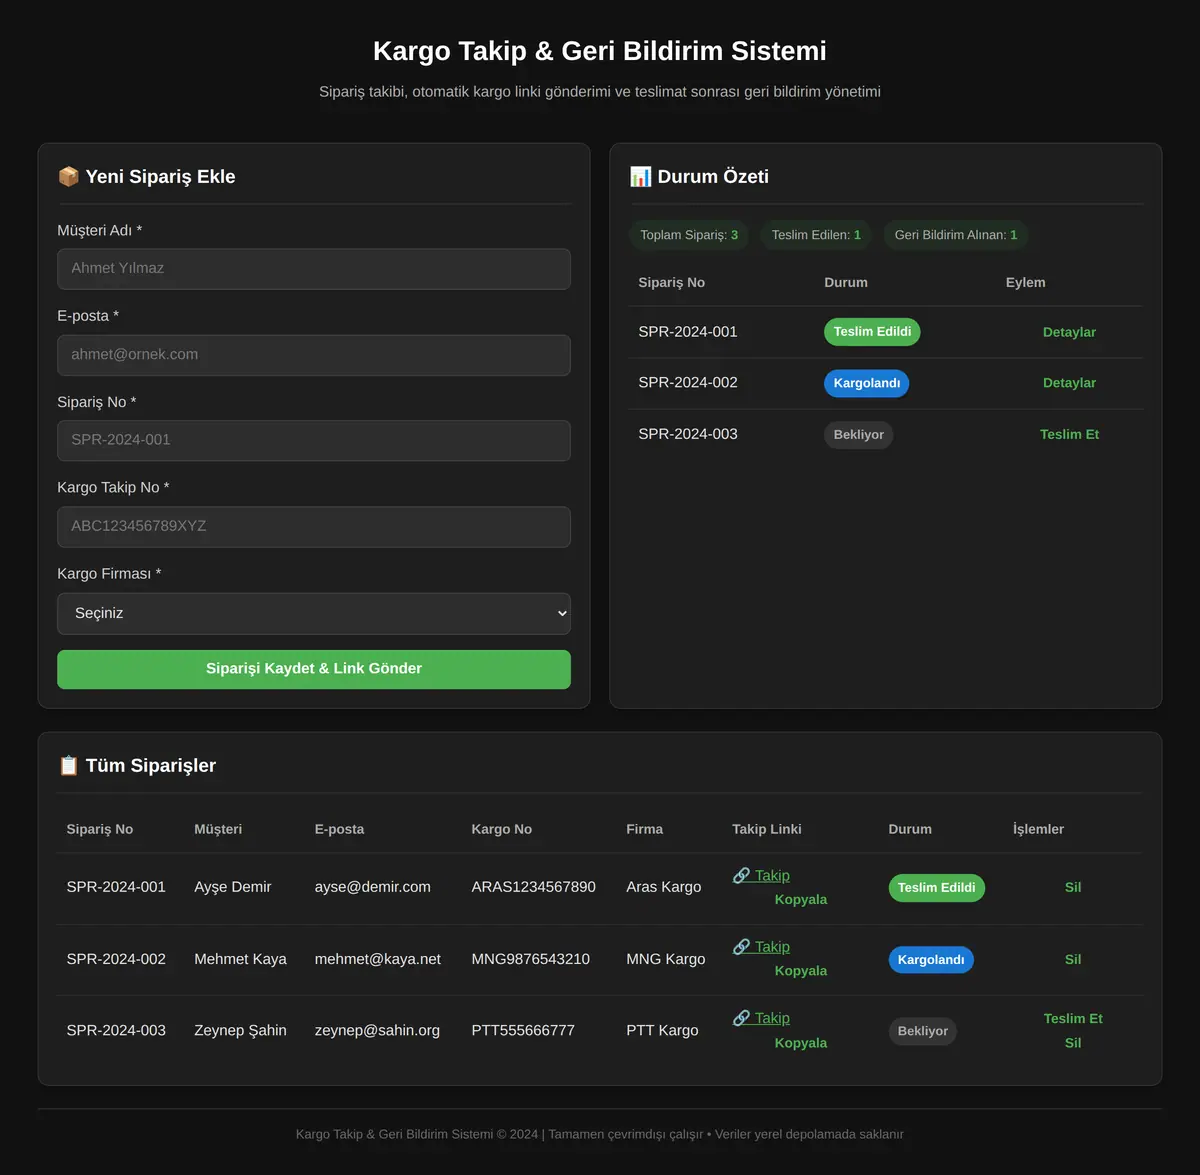
Task: Delete order SPR-2024-001 with Sil
Action: [1073, 887]
